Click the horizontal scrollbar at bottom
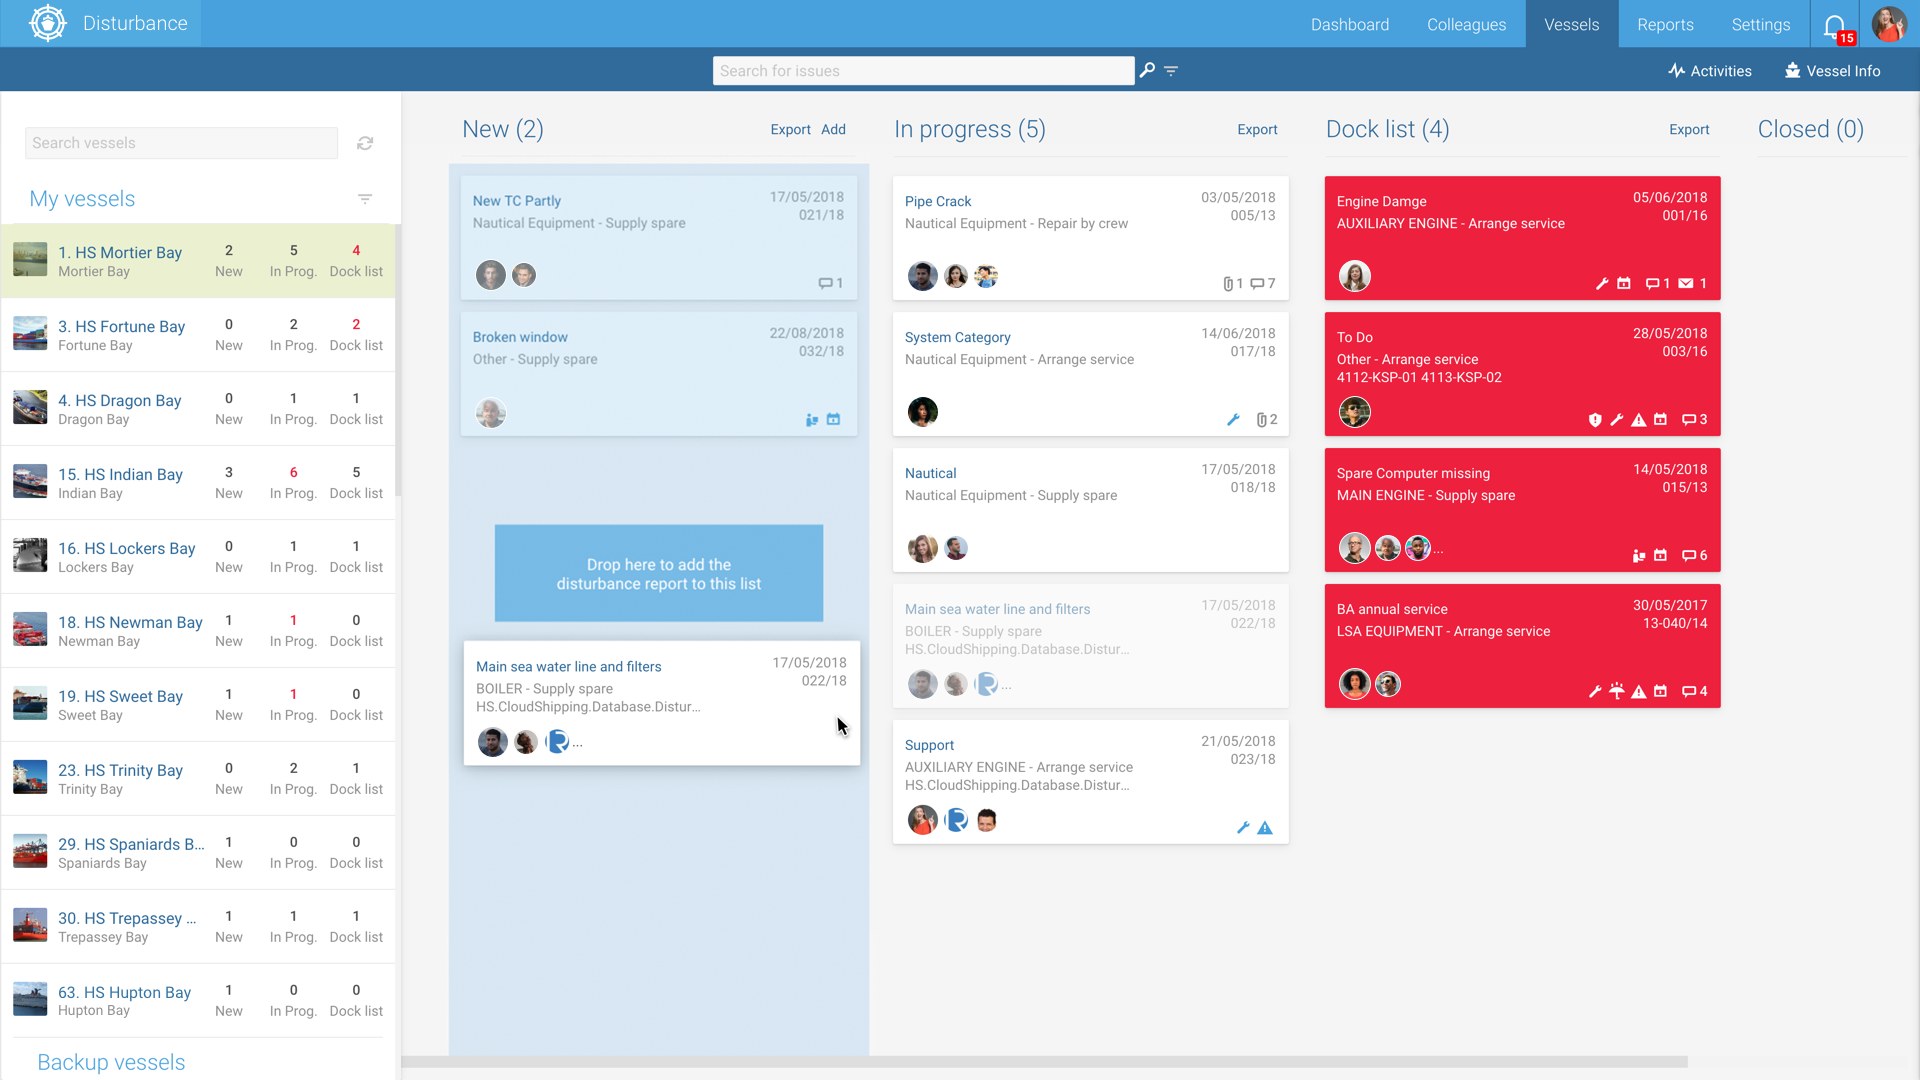 point(1044,1062)
